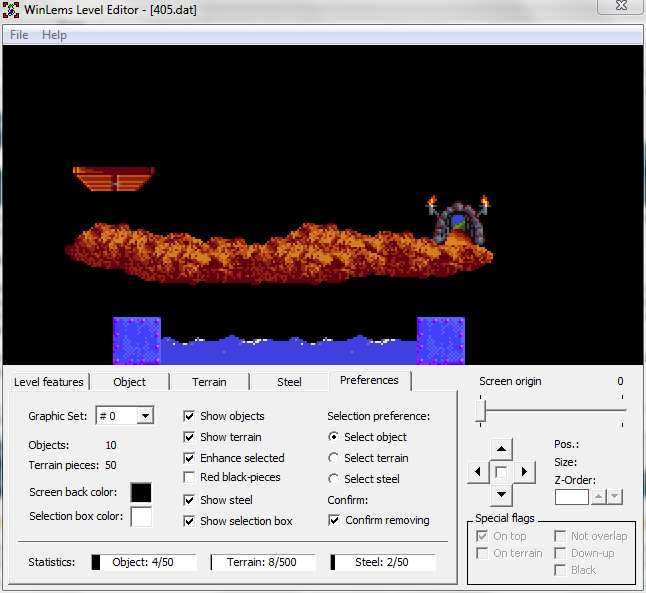Move selection down with the down arrow button
Image resolution: width=646 pixels, height=593 pixels.
coord(501,495)
